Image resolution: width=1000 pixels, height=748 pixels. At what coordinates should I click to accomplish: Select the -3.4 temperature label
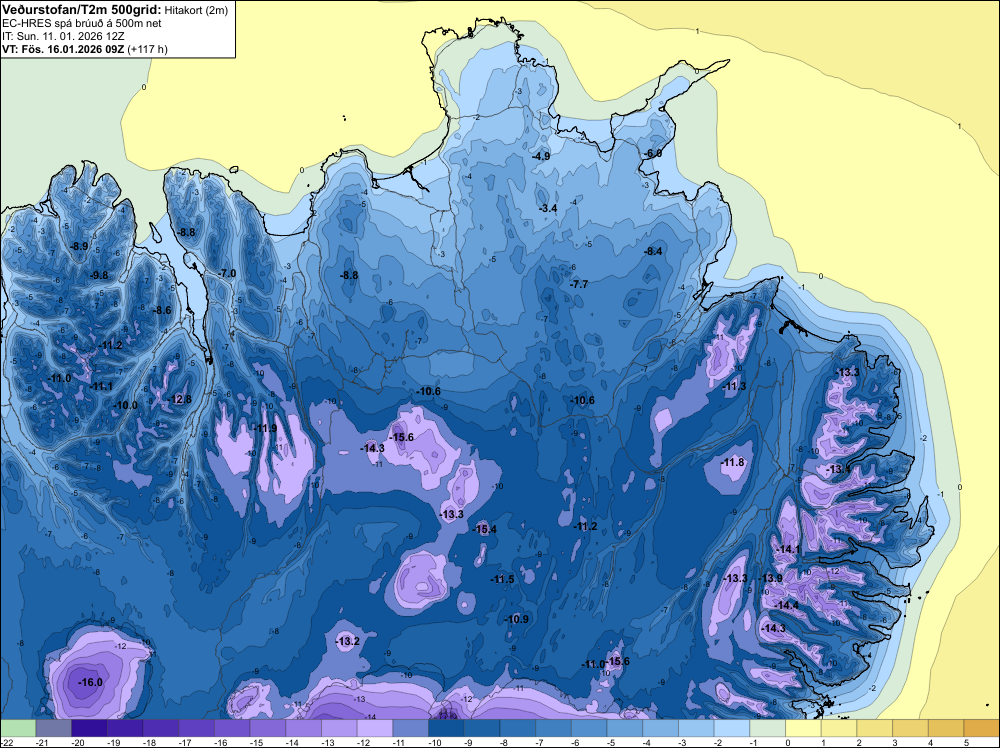pyautogui.click(x=548, y=209)
